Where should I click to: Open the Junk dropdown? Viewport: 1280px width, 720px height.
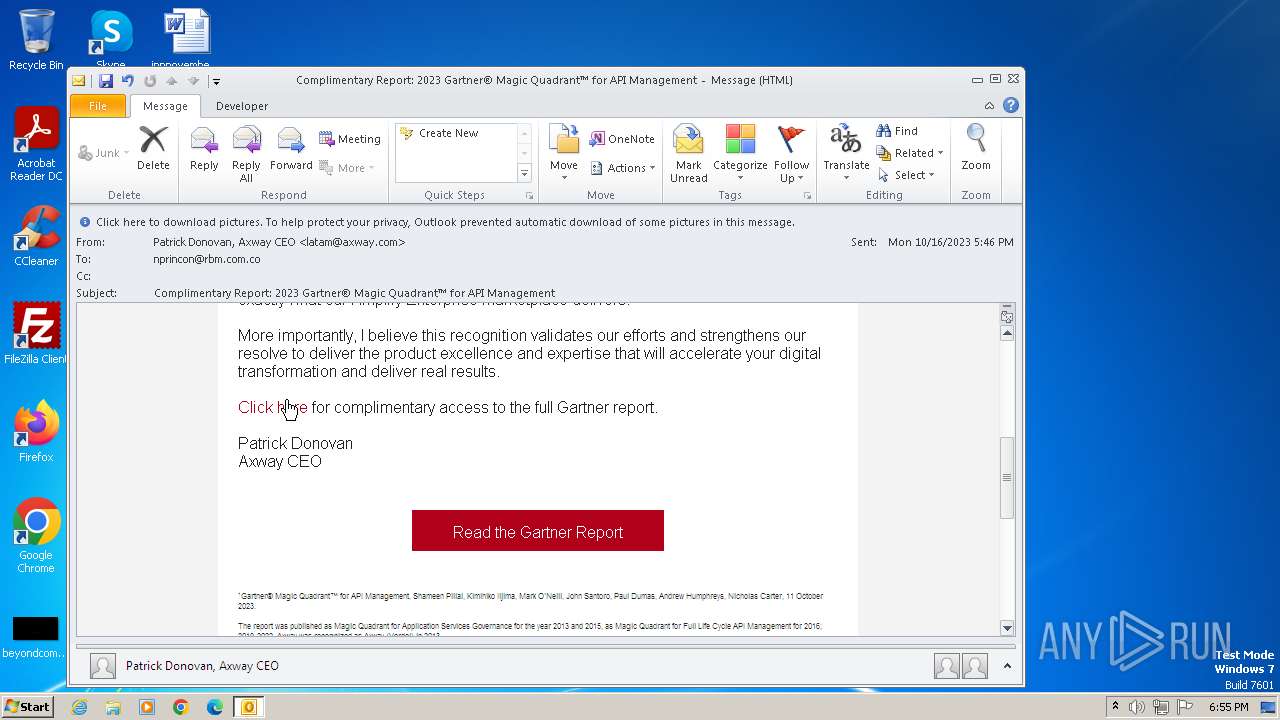pyautogui.click(x=104, y=153)
